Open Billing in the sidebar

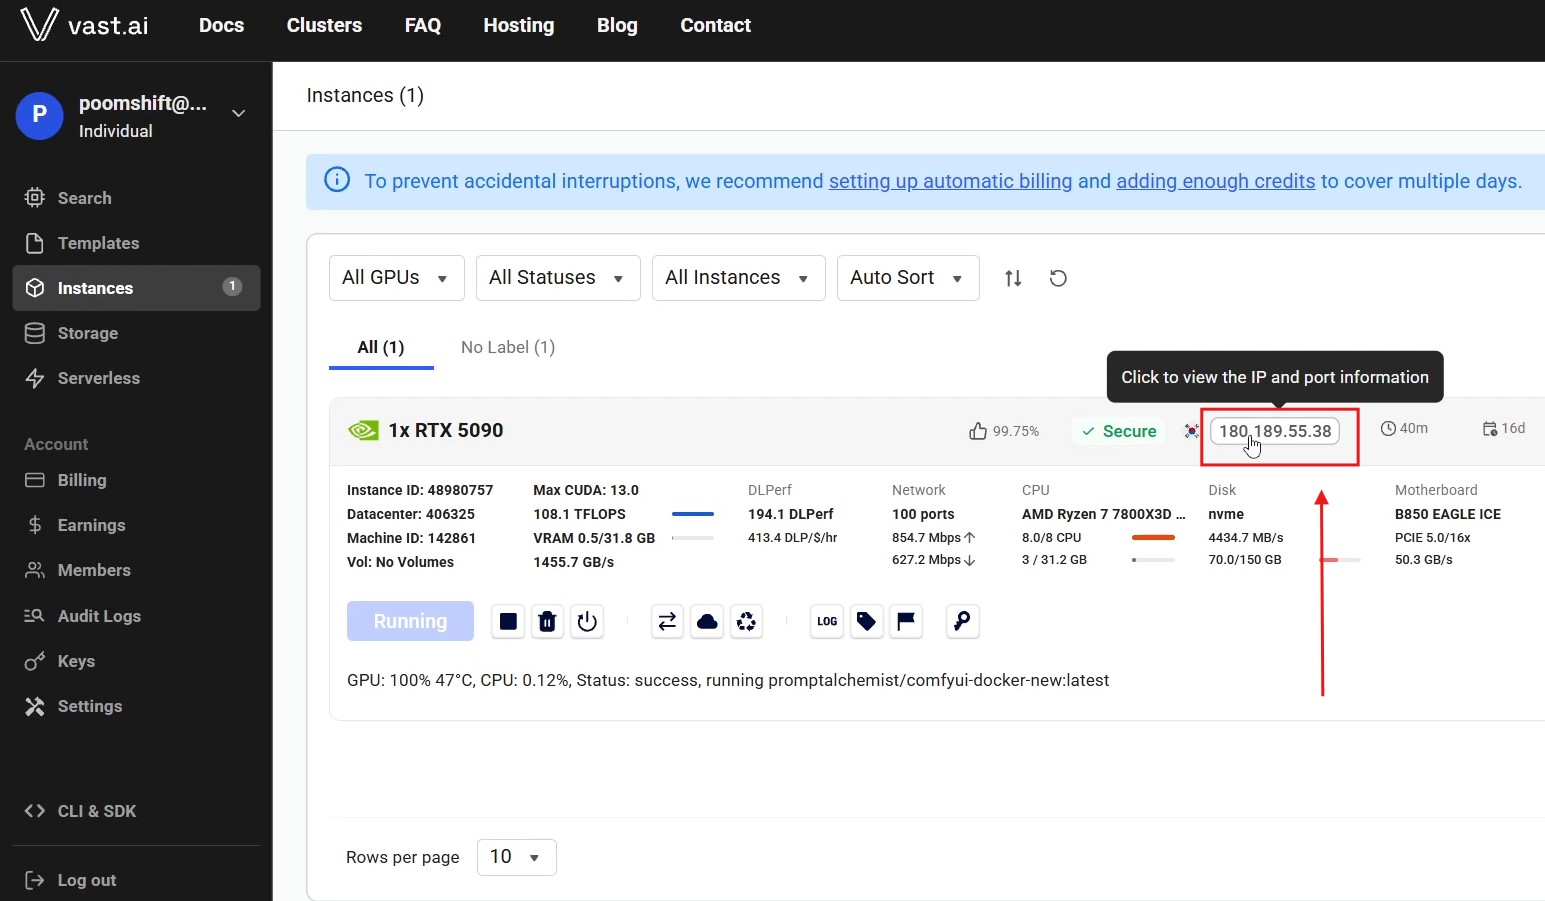pyautogui.click(x=136, y=480)
